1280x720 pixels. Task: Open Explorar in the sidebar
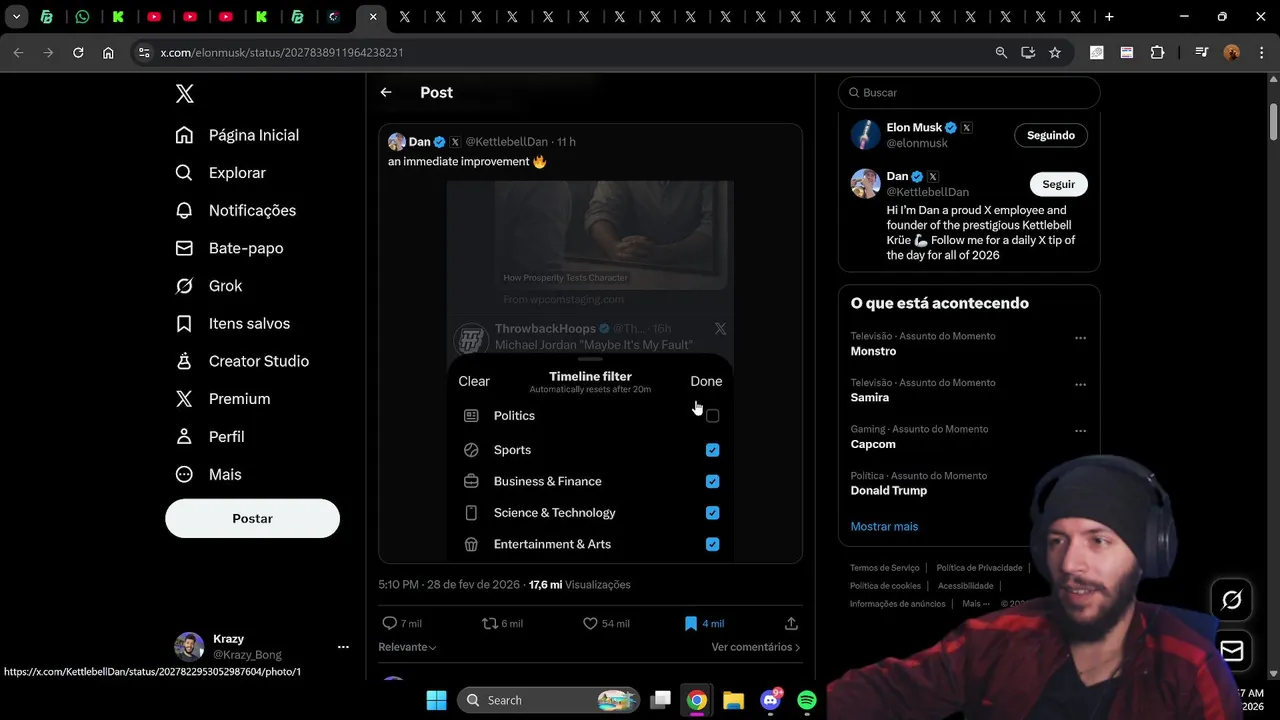221,173
